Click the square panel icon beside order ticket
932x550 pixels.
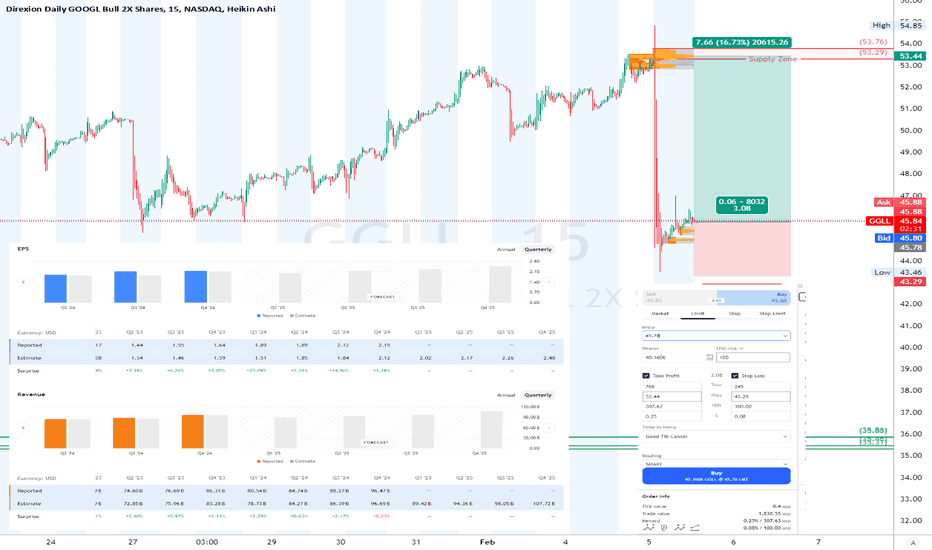pyautogui.click(x=802, y=297)
